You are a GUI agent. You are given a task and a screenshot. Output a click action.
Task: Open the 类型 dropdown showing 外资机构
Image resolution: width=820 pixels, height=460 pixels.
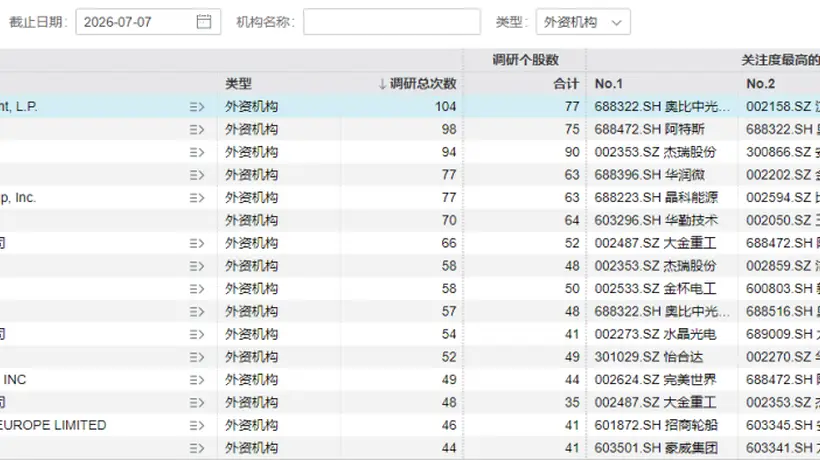coord(583,22)
